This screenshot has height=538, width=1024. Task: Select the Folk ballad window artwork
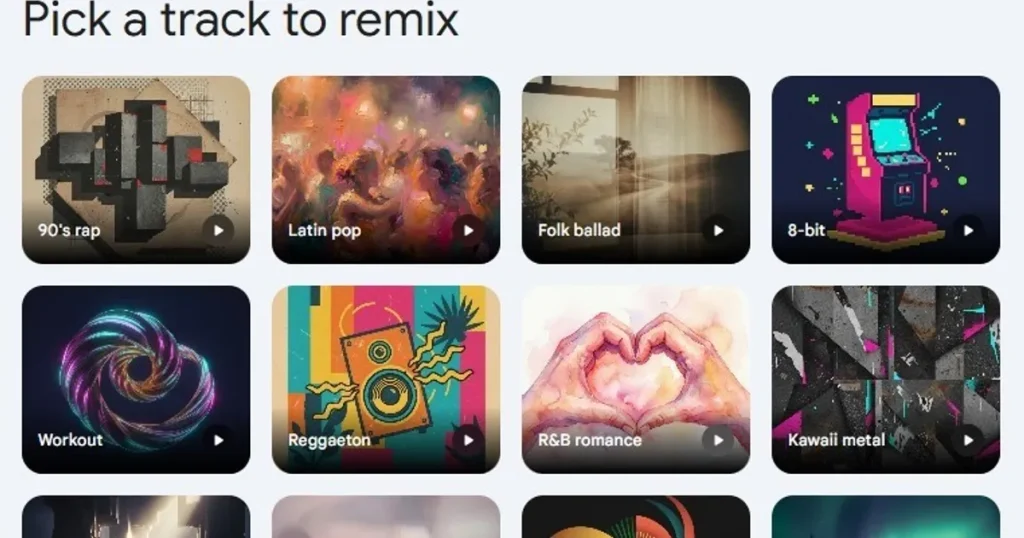pos(636,170)
